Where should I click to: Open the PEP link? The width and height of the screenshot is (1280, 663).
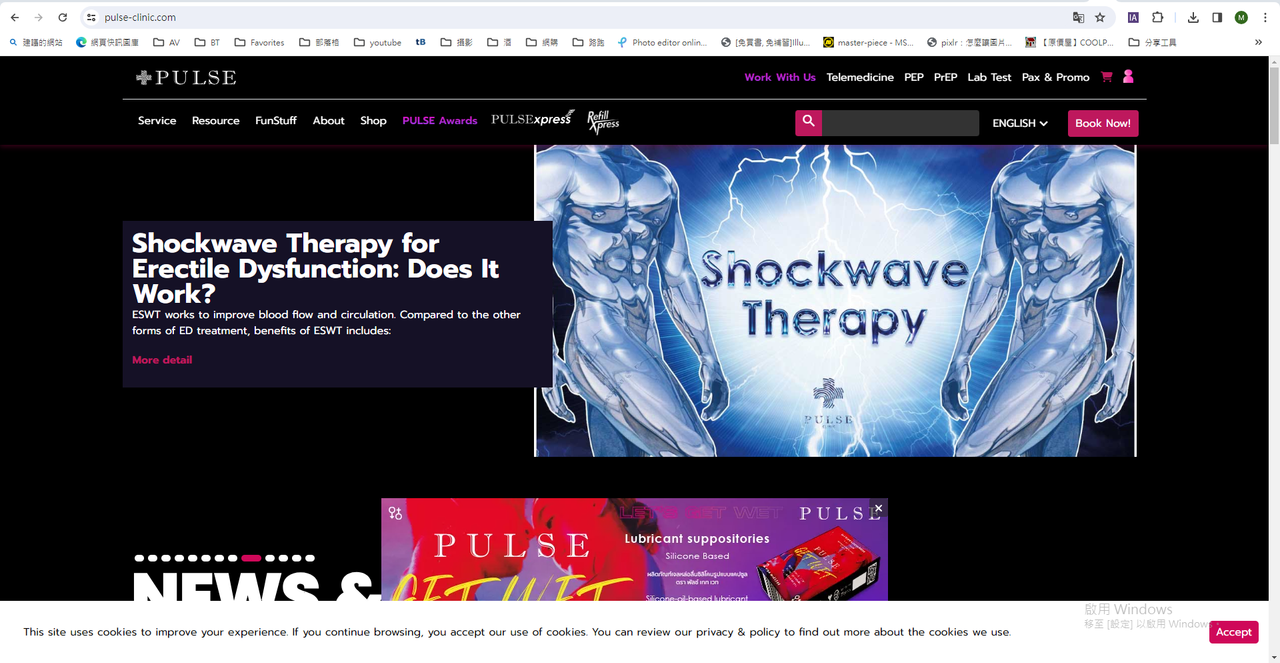click(914, 77)
